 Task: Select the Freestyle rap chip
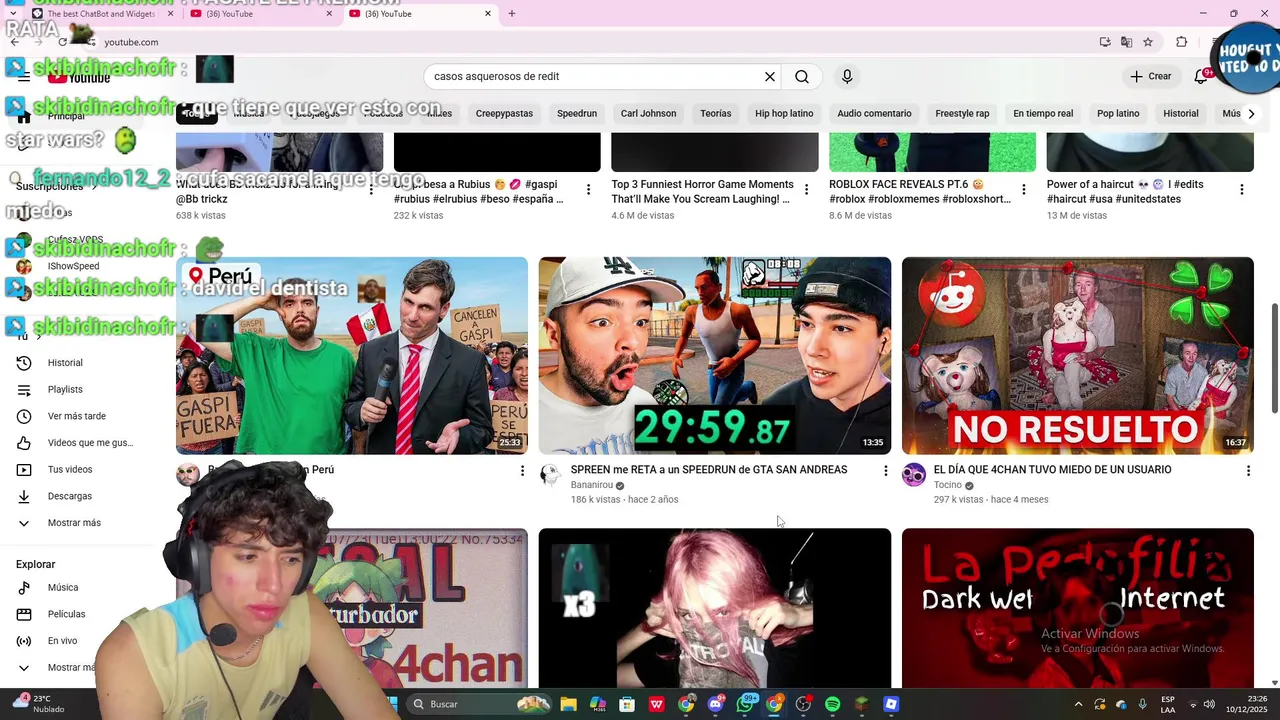click(962, 114)
